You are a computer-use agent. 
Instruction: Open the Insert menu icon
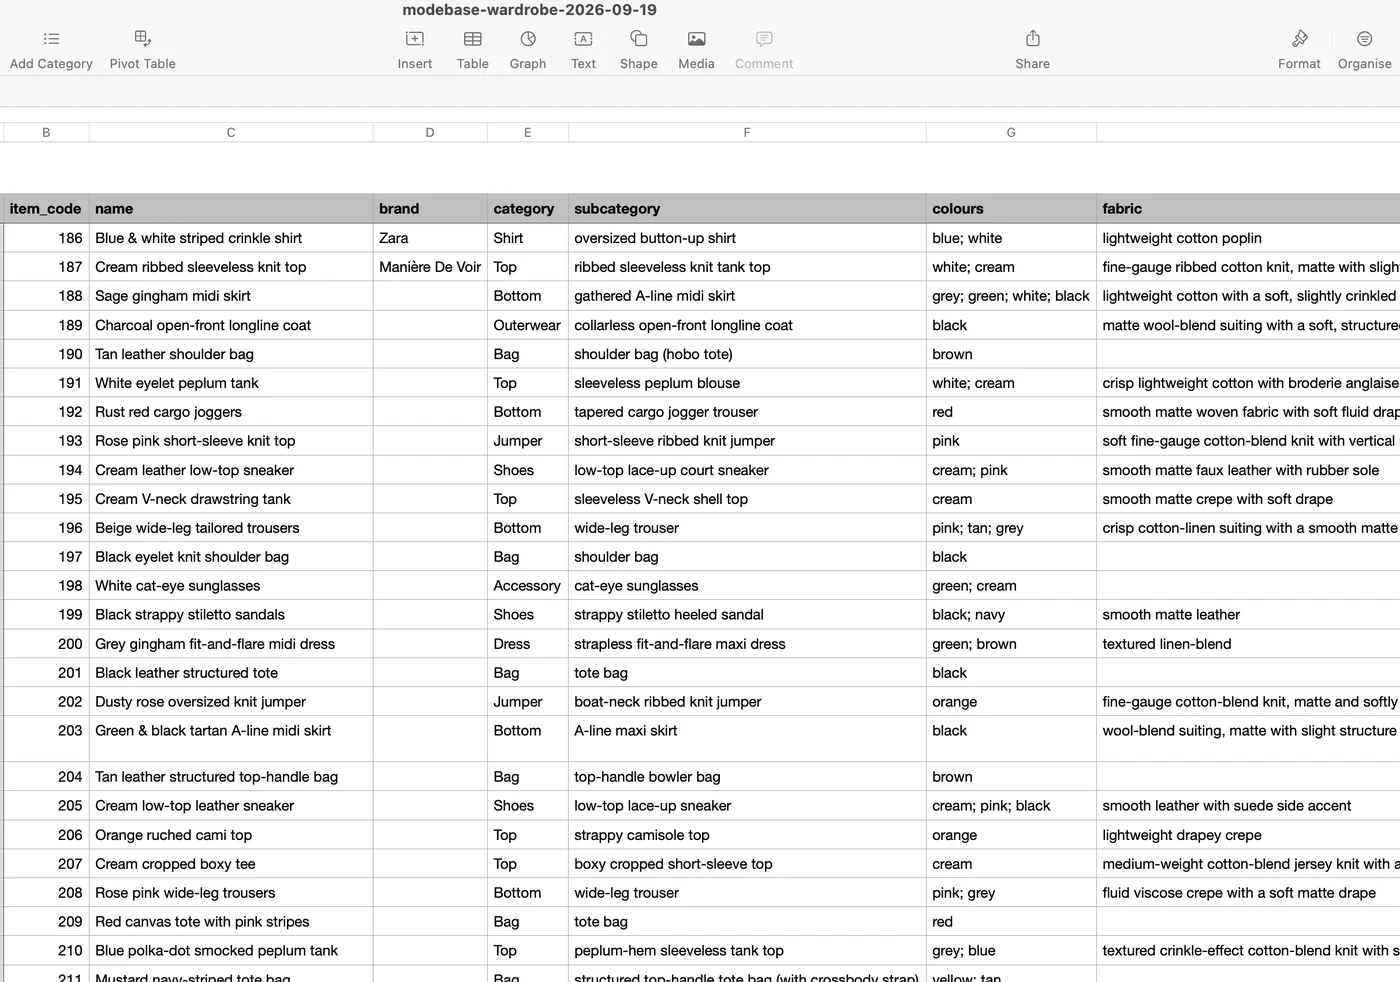[x=415, y=39]
